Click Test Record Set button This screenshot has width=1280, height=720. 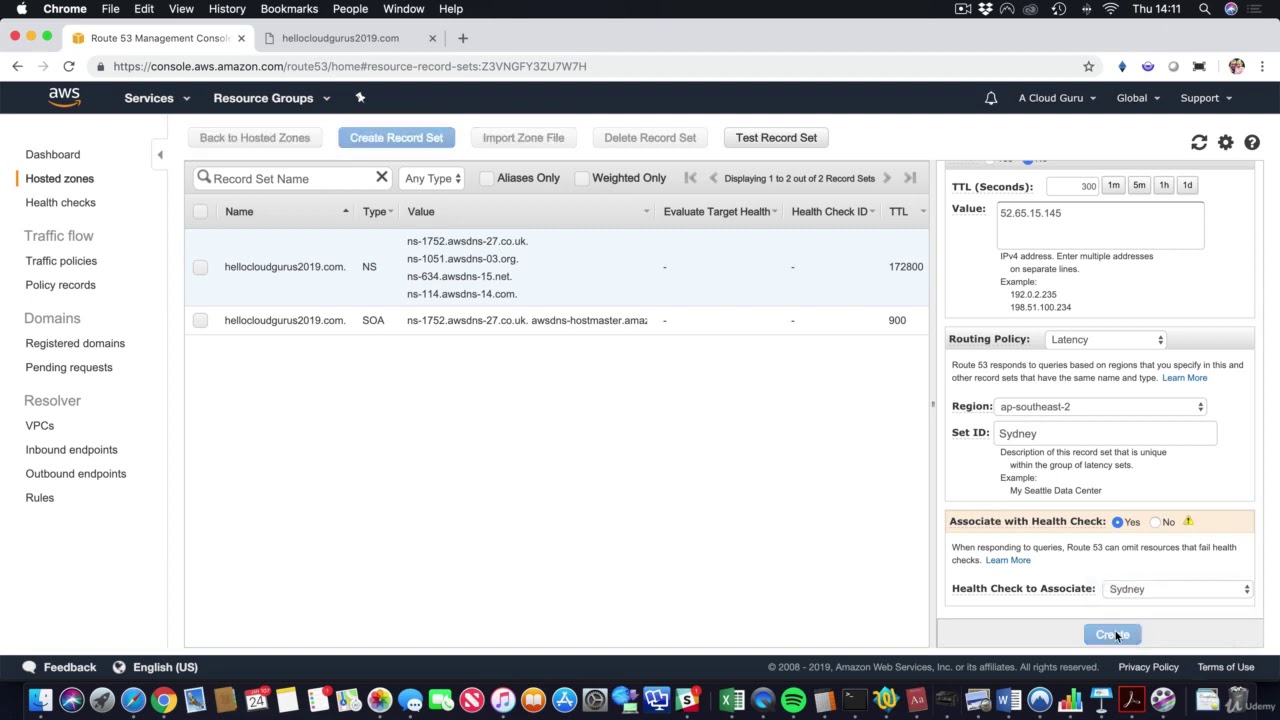[776, 138]
